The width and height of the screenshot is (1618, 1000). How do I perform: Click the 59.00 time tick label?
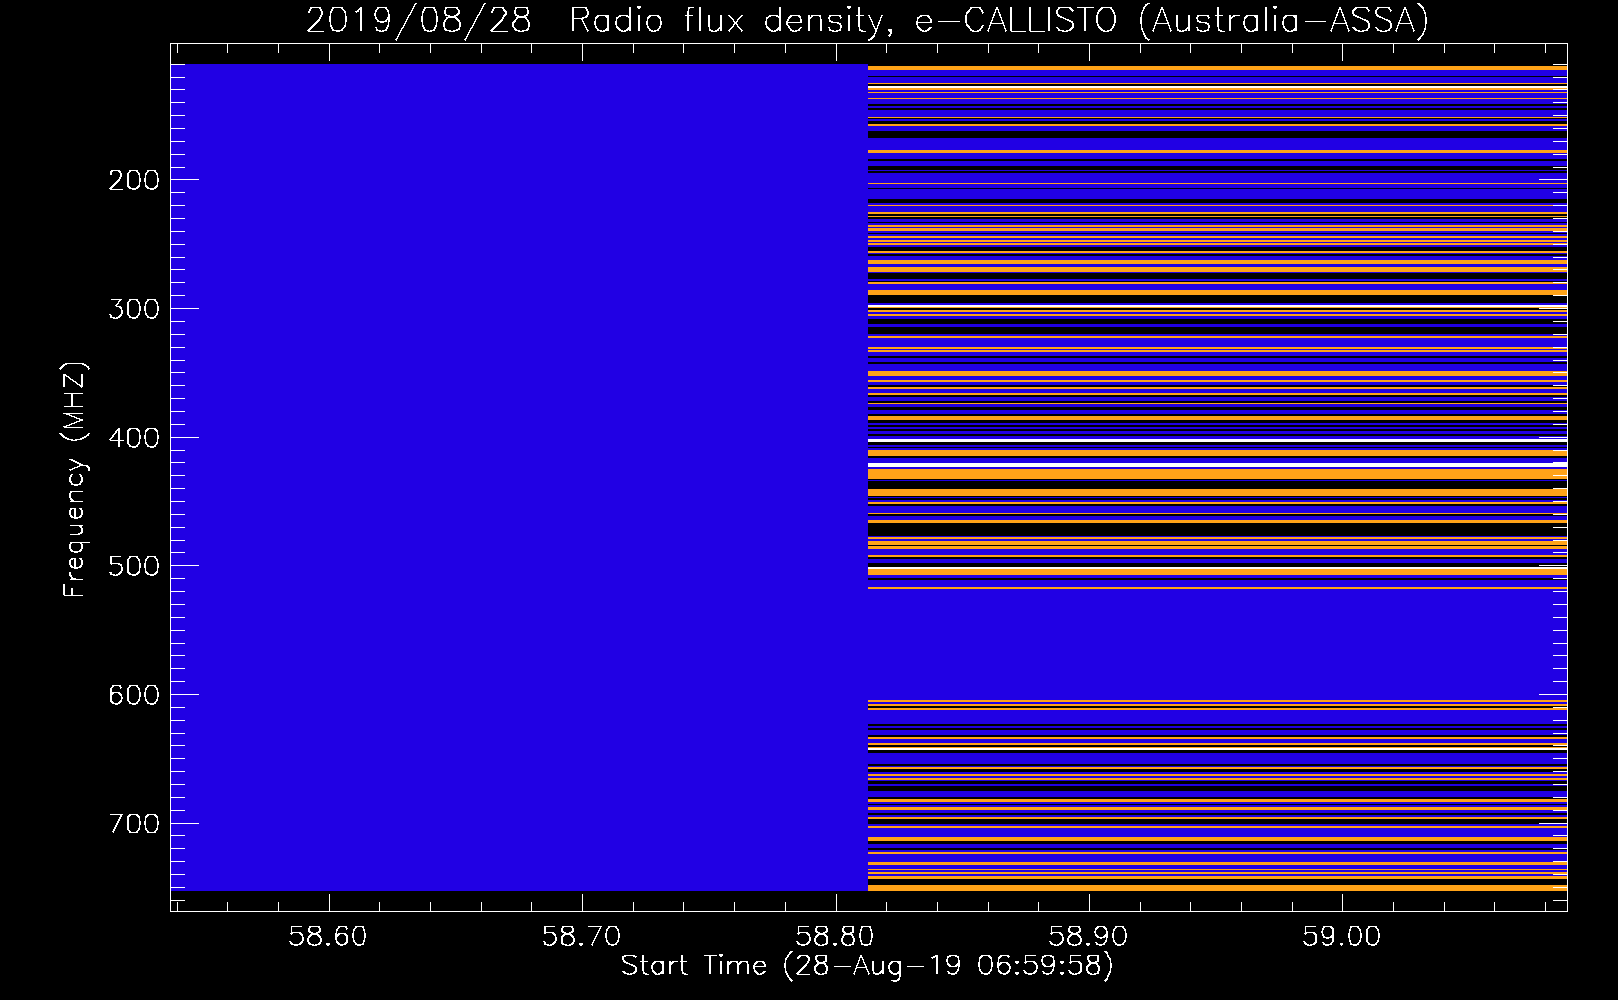pyautogui.click(x=1341, y=936)
